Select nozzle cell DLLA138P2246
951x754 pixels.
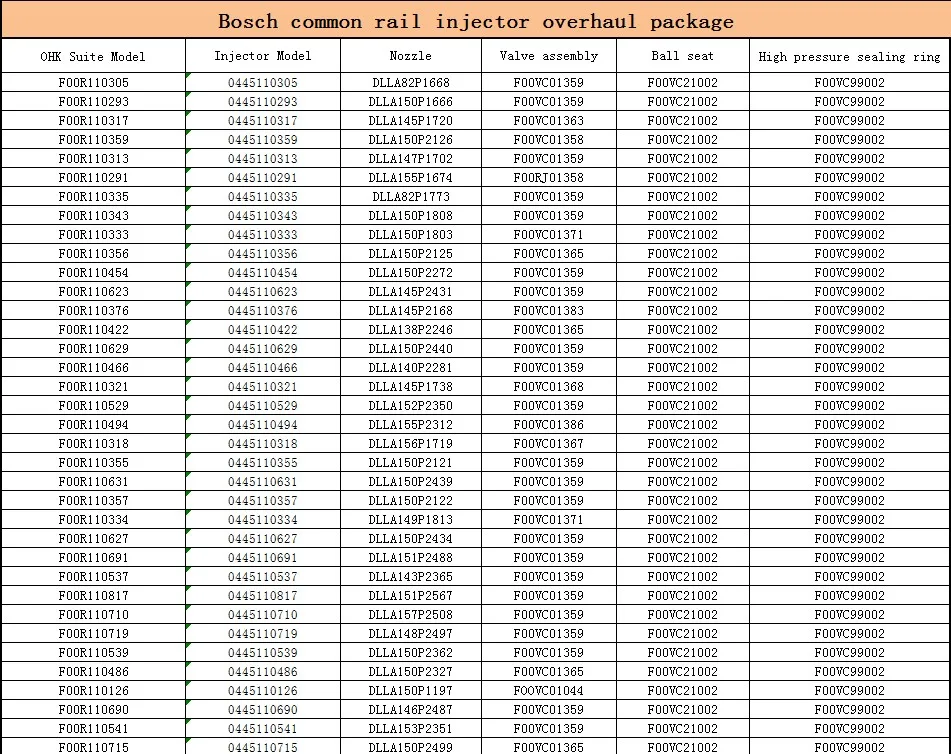[411, 329]
